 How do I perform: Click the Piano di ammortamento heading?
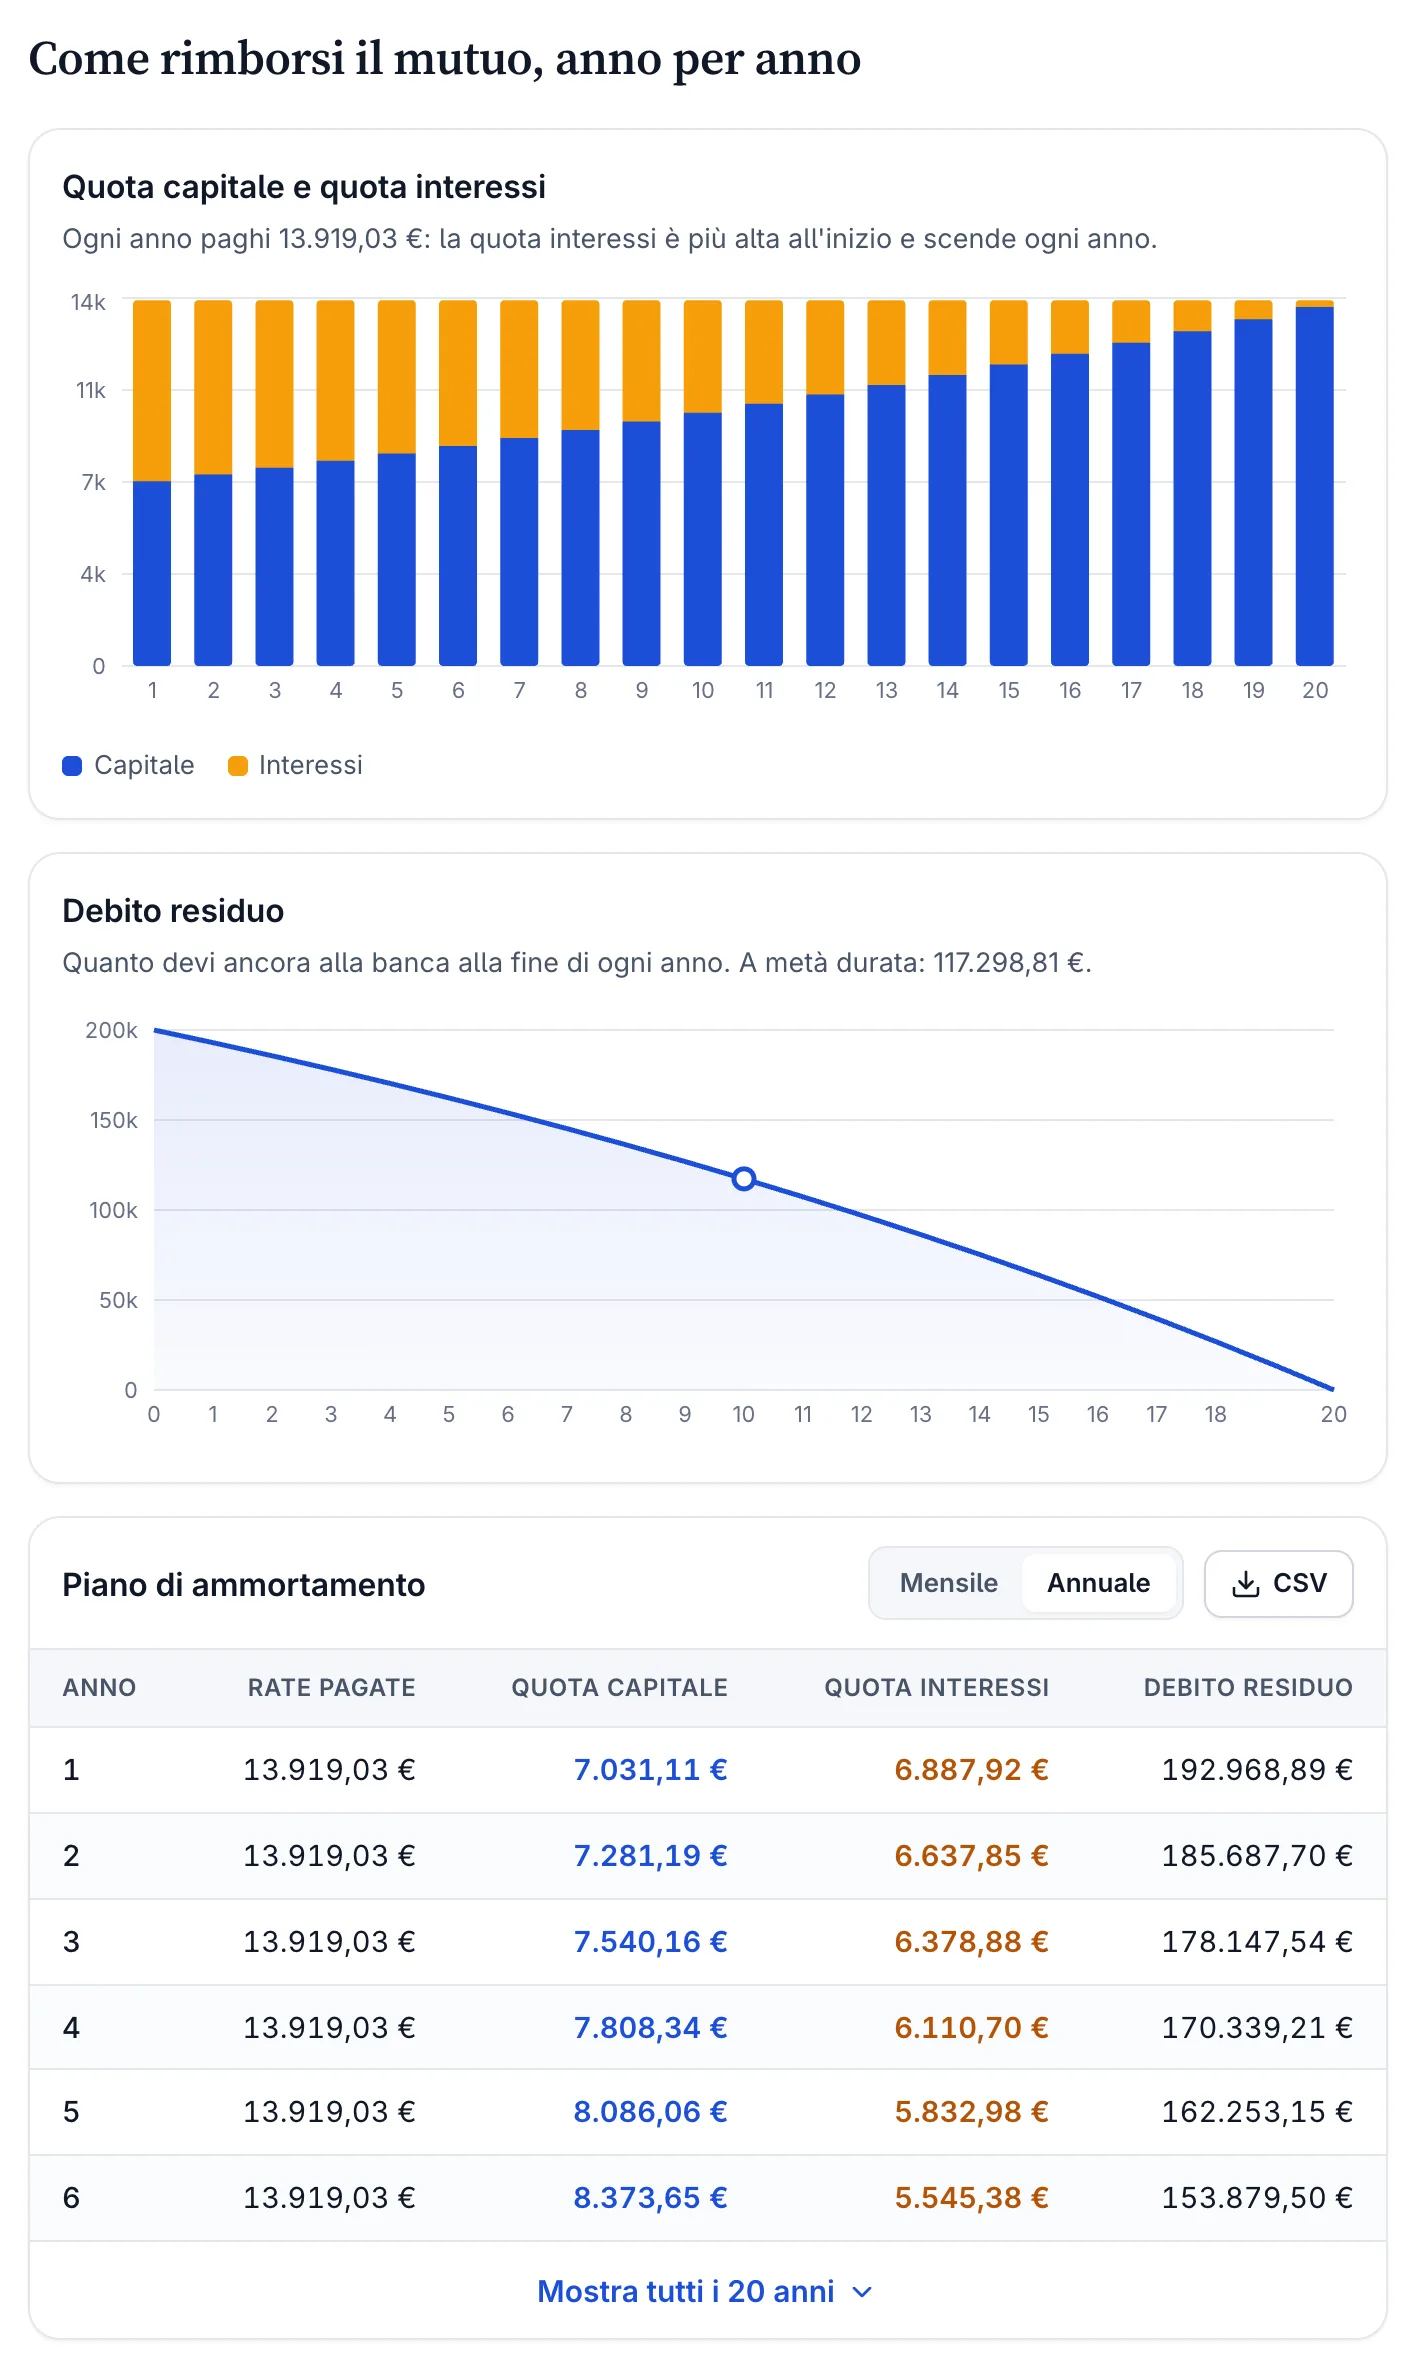tap(244, 1585)
